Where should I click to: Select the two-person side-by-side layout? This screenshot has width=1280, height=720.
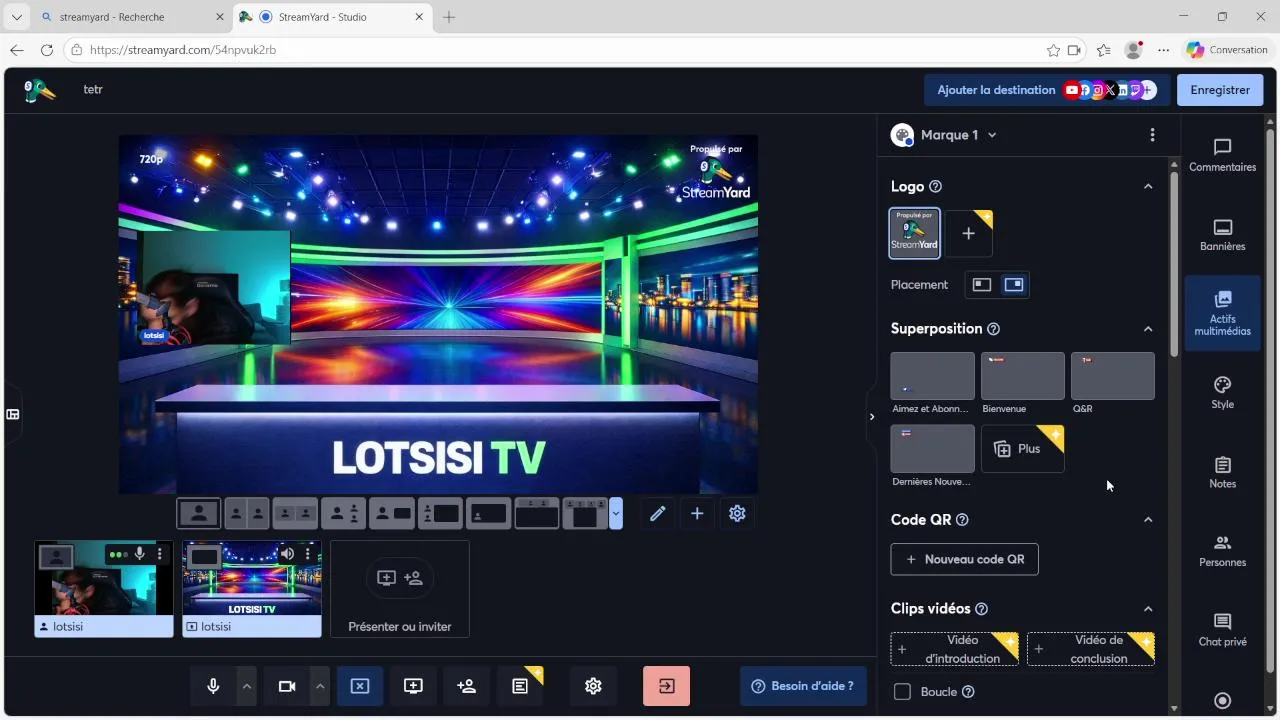247,514
